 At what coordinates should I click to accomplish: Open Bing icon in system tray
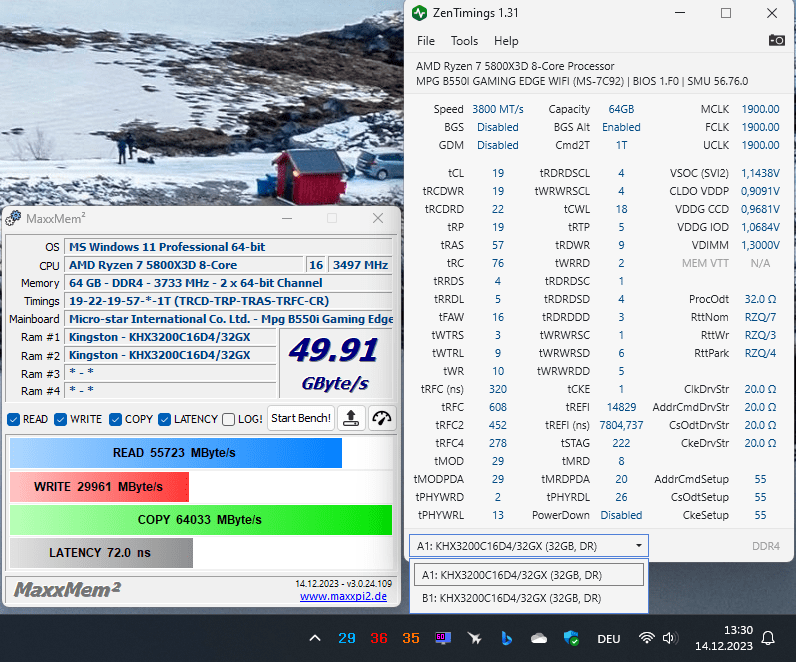507,638
